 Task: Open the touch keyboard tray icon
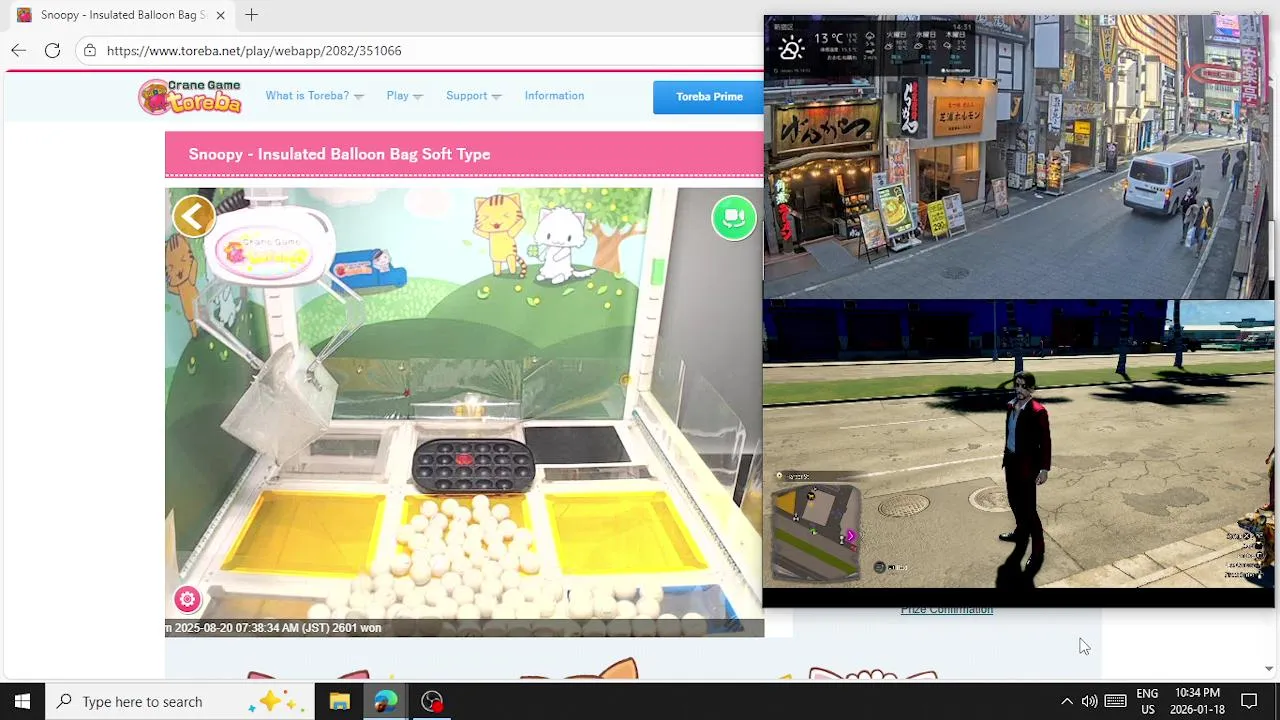point(1115,701)
